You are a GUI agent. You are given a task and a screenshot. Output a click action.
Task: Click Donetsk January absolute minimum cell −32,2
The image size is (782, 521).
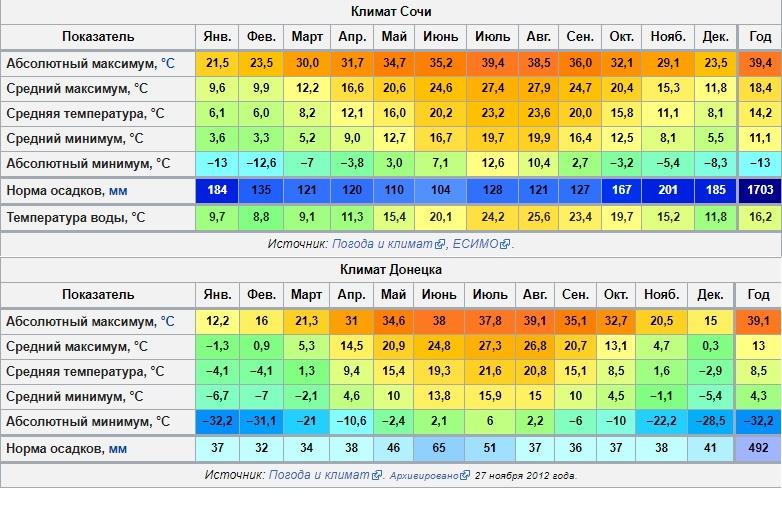218,421
